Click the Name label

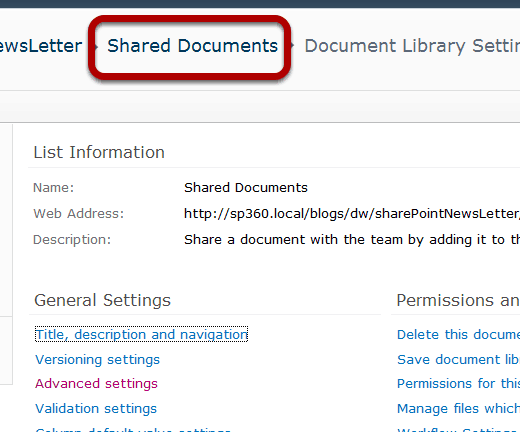[53, 188]
